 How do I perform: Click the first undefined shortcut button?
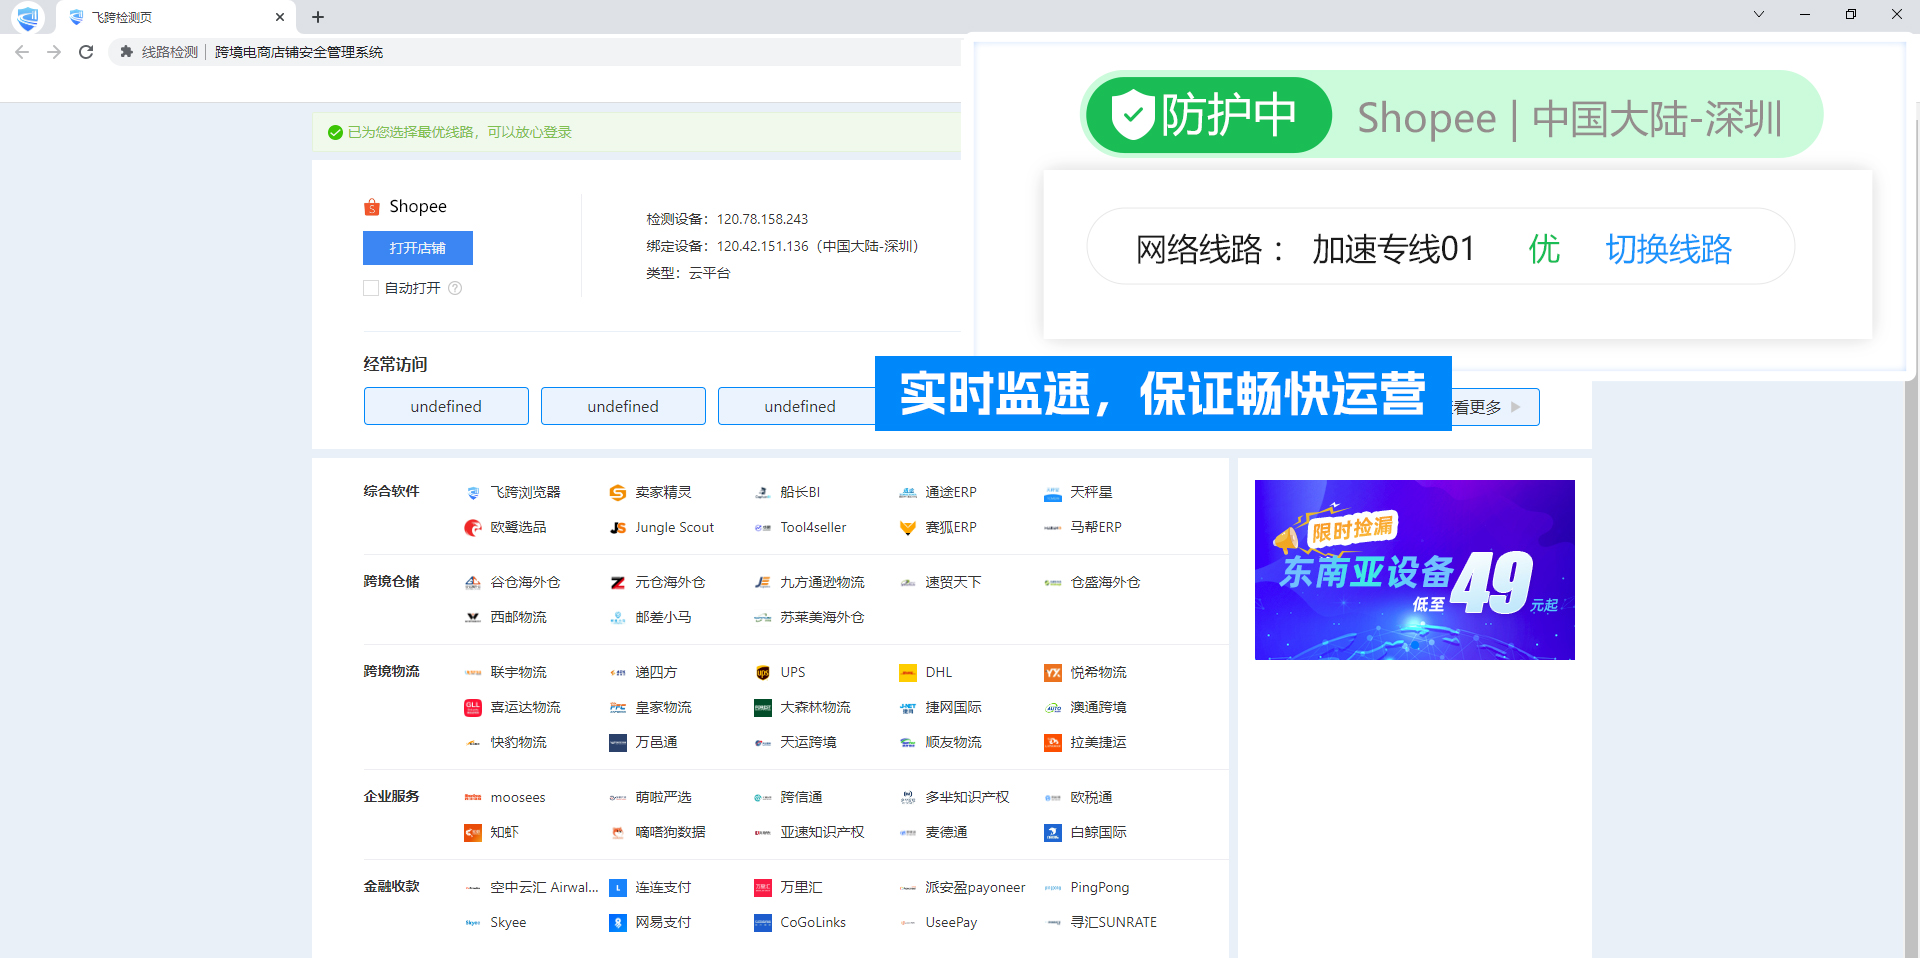[x=446, y=406]
